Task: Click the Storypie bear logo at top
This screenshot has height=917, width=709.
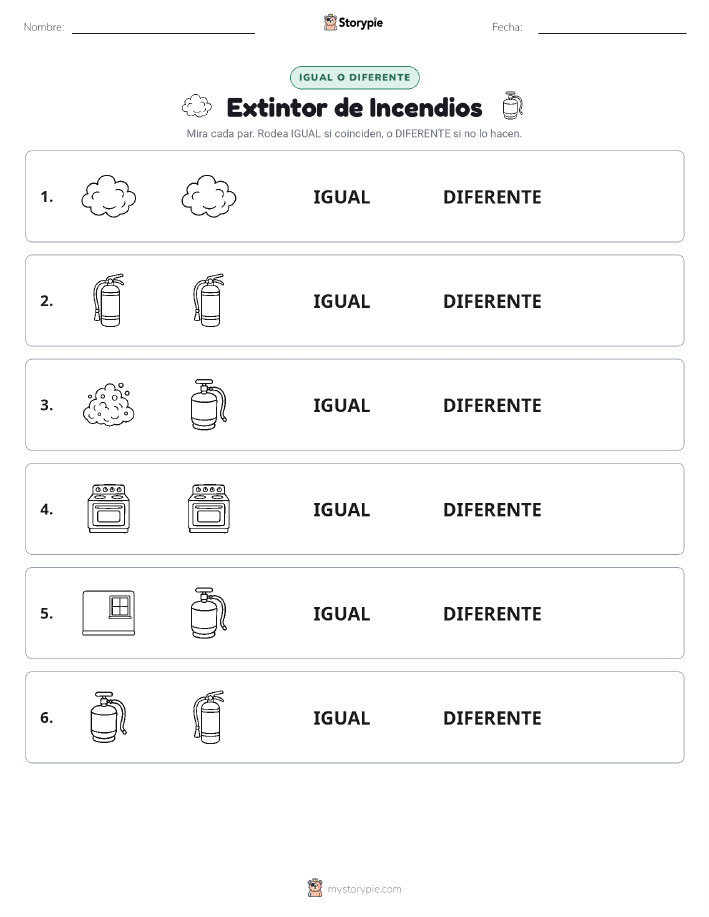Action: pyautogui.click(x=331, y=23)
